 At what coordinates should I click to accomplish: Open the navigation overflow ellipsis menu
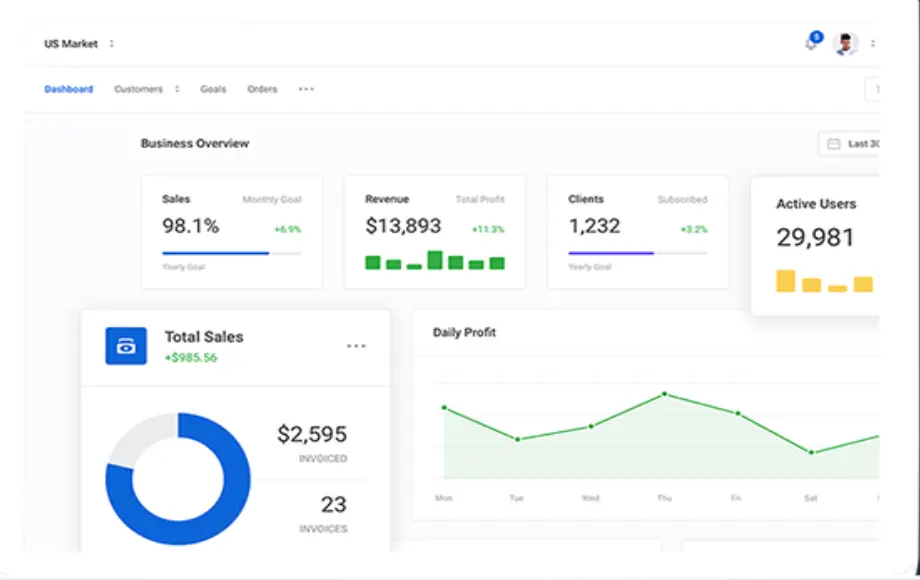pyautogui.click(x=306, y=89)
